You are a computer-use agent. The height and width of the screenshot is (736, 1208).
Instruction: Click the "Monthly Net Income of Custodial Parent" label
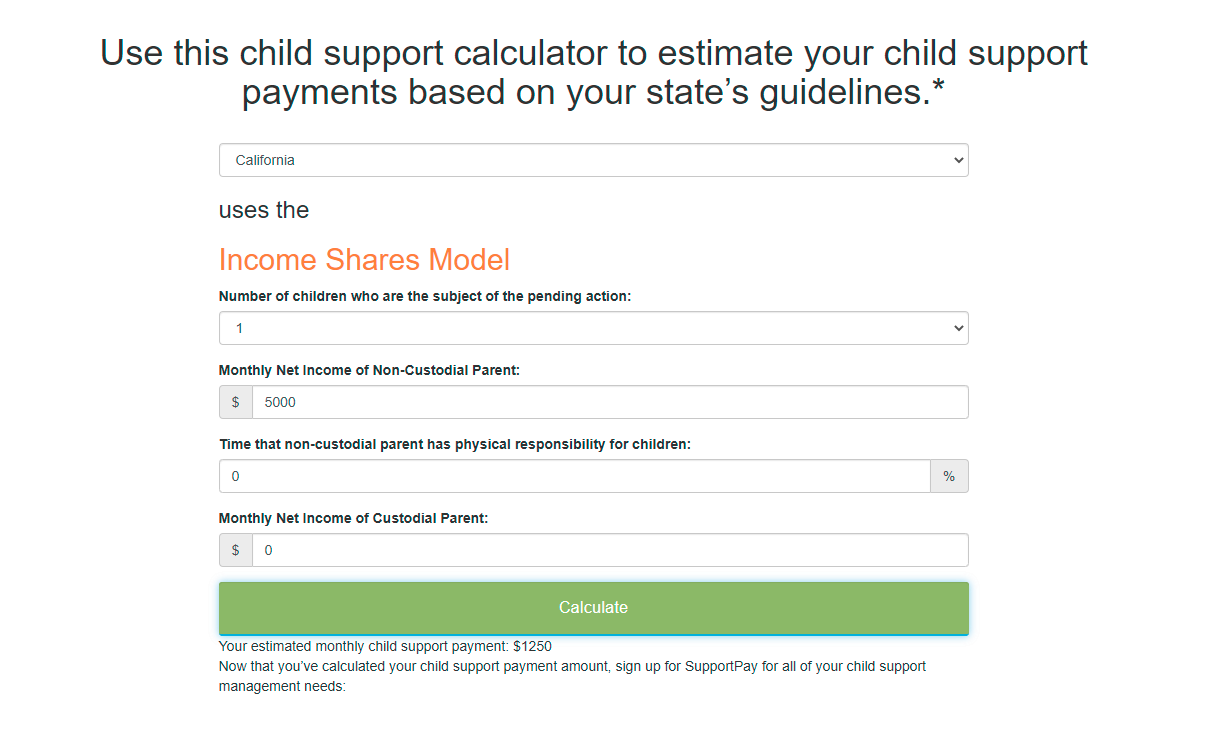click(x=353, y=518)
